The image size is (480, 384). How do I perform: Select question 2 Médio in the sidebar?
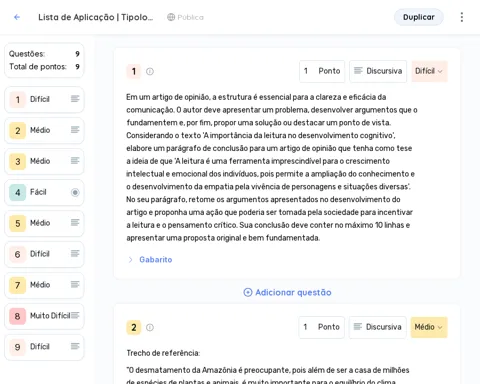(44, 130)
